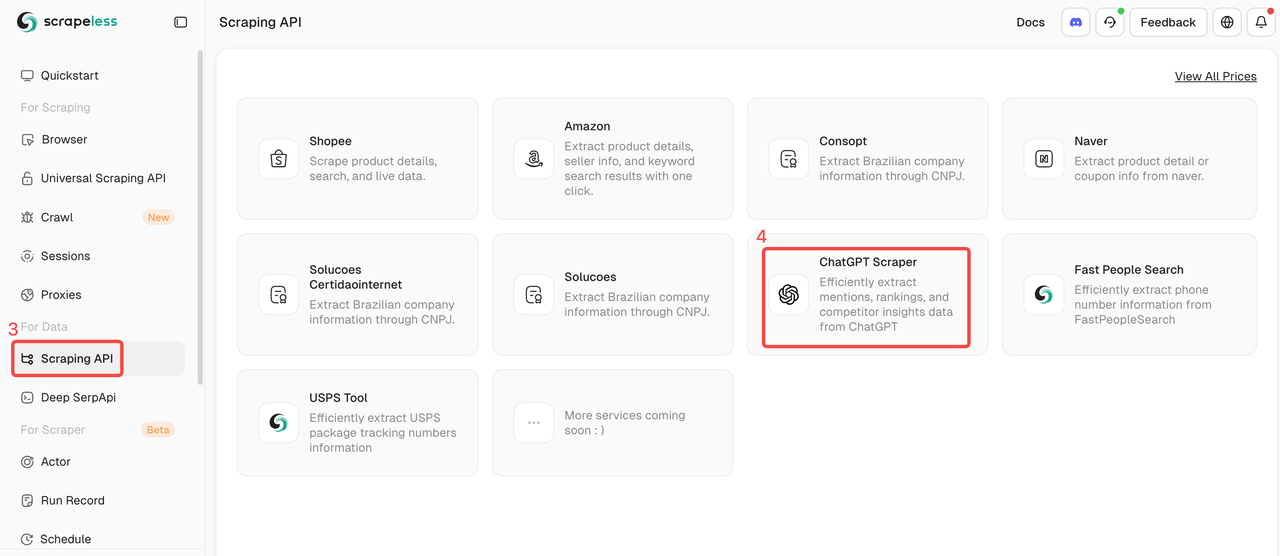Image resolution: width=1280 pixels, height=556 pixels.
Task: Click the 'Scraping API' page heading
Action: [260, 22]
